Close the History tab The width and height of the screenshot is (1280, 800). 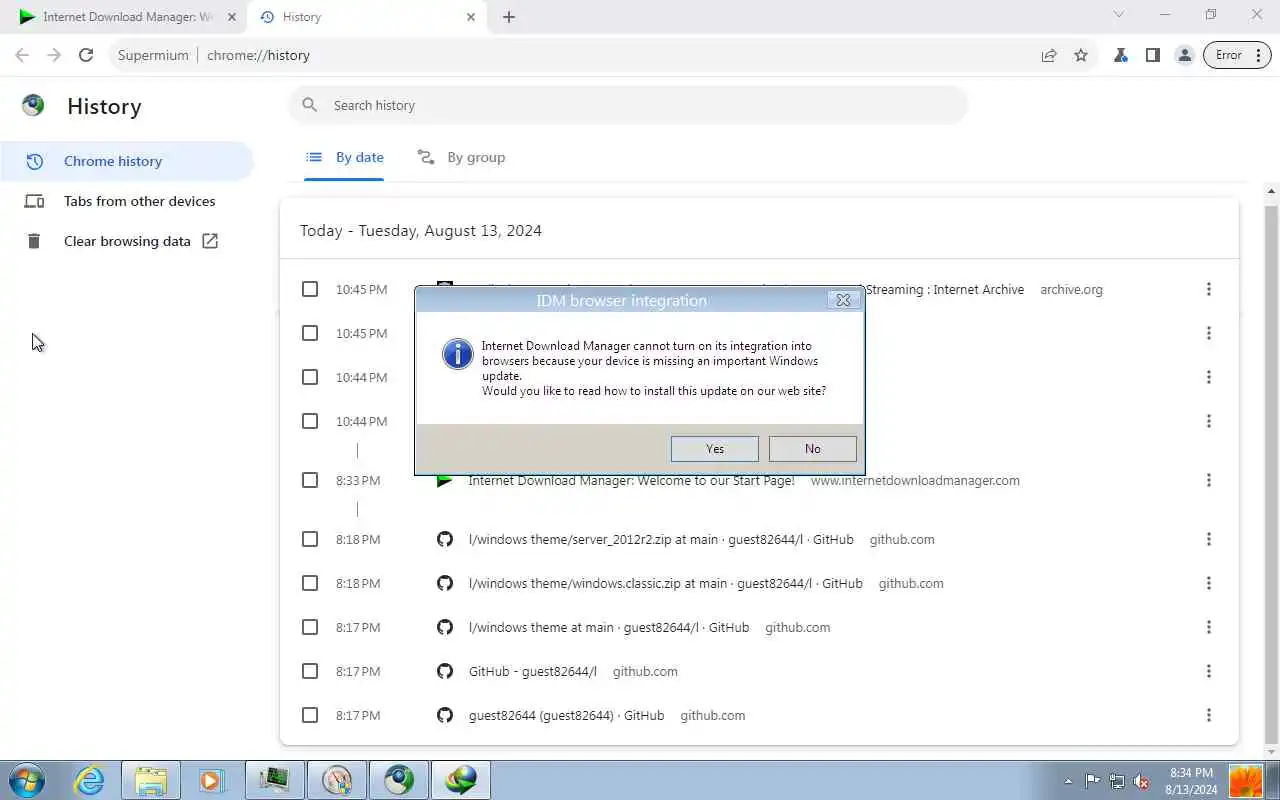[x=471, y=17]
